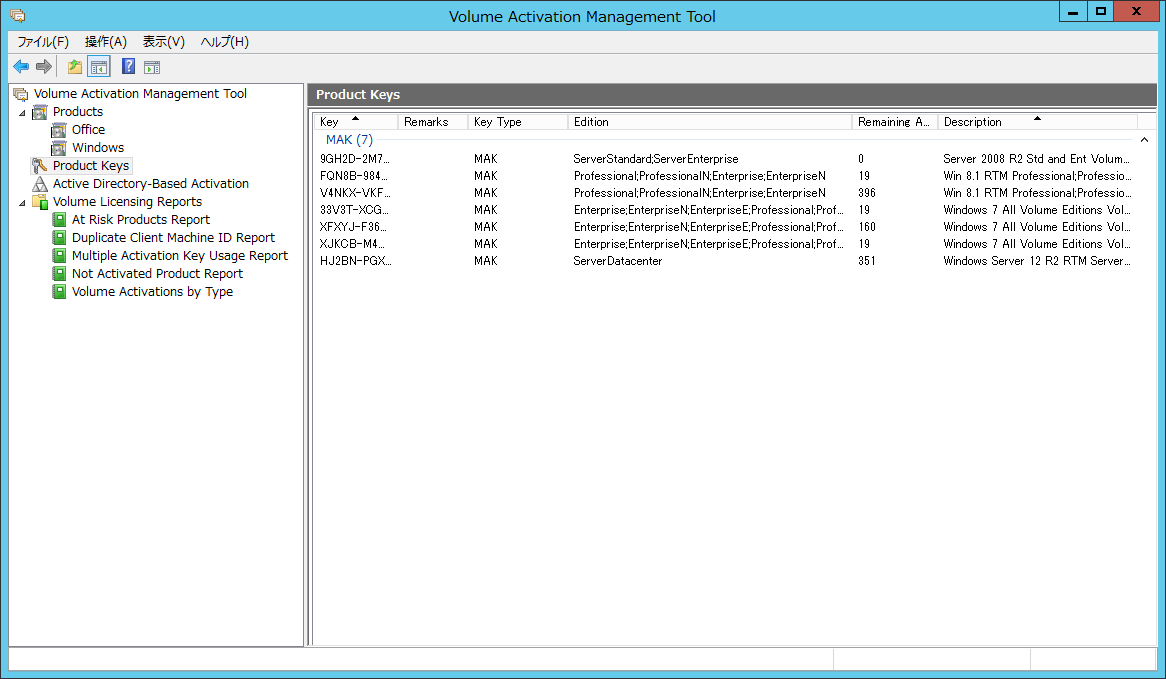Viewport: 1166px width, 679px height.
Task: Click the Windows Server 12 R2 RTM description
Action: (x=1037, y=262)
